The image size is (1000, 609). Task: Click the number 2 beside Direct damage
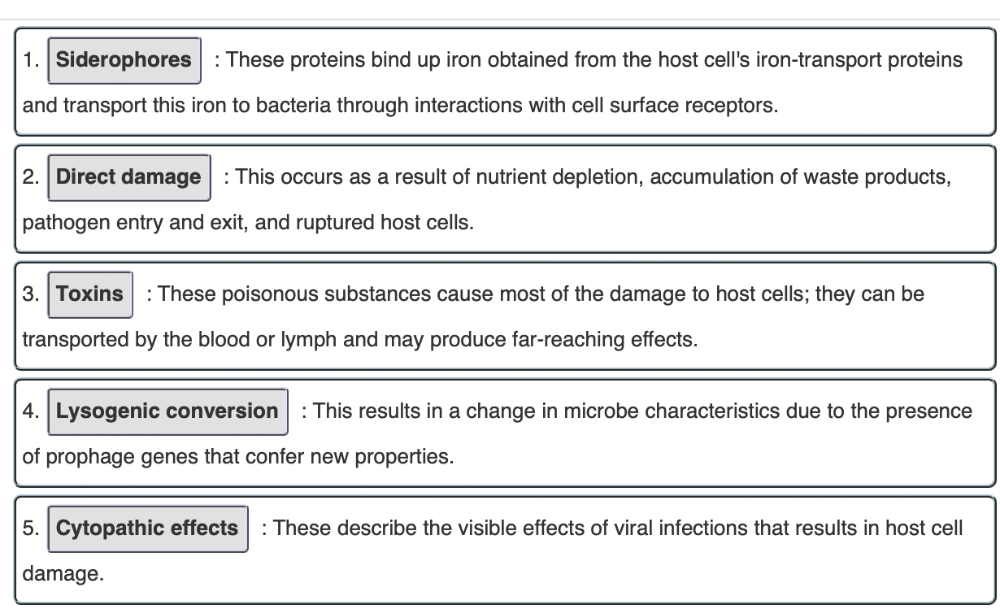point(32,177)
